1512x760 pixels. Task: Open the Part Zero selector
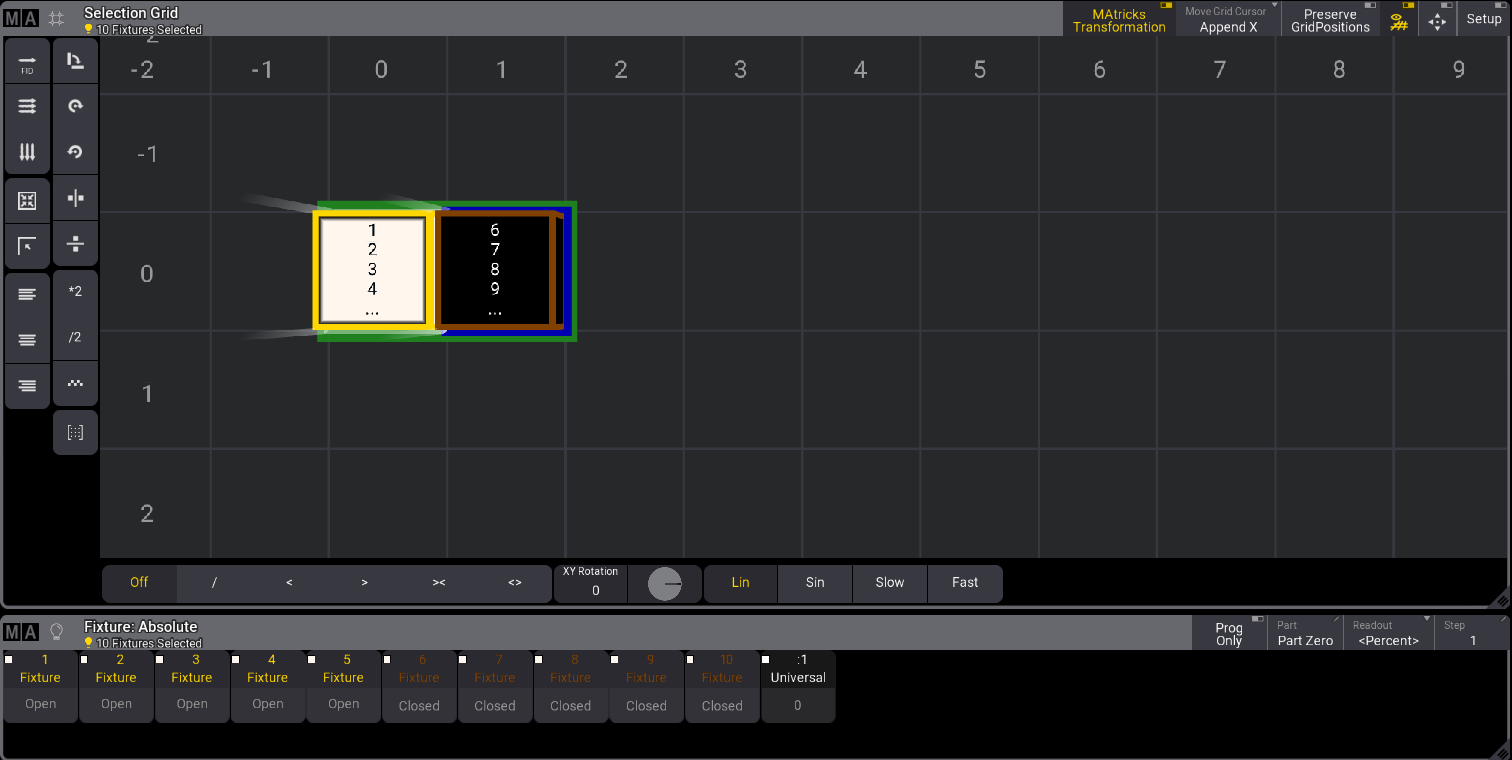point(1304,634)
